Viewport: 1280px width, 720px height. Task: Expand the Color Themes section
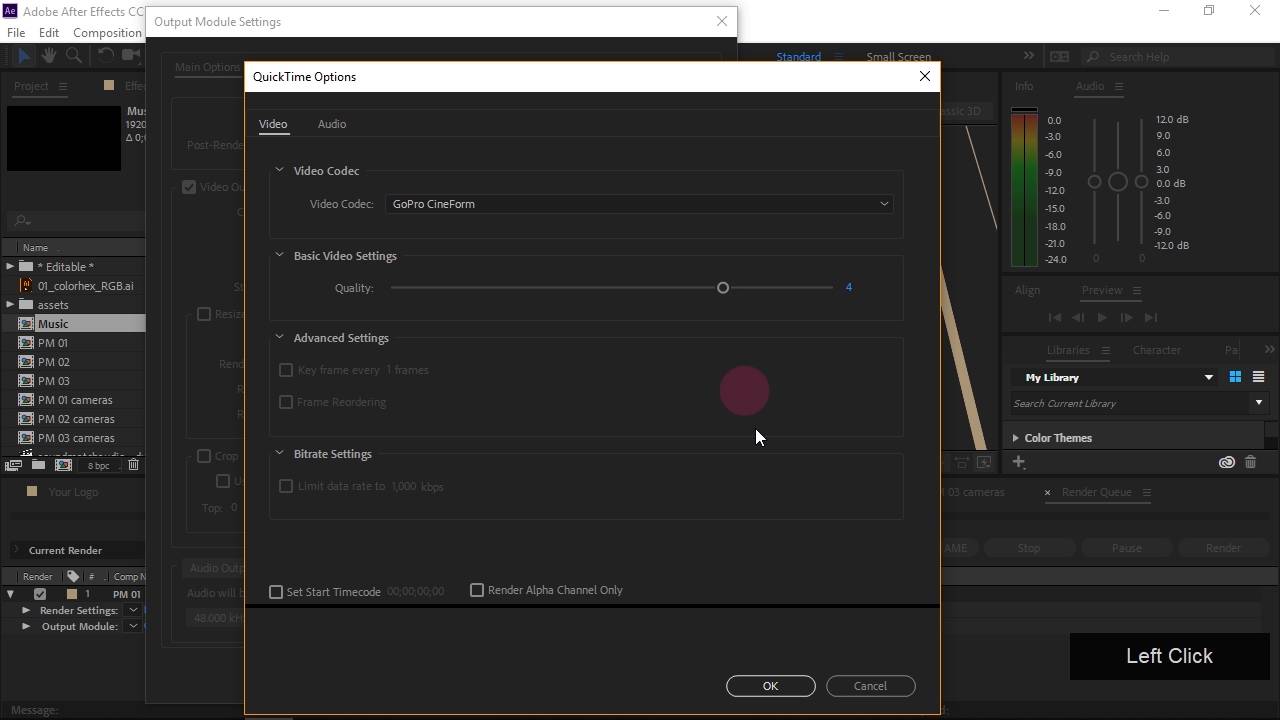[1015, 438]
